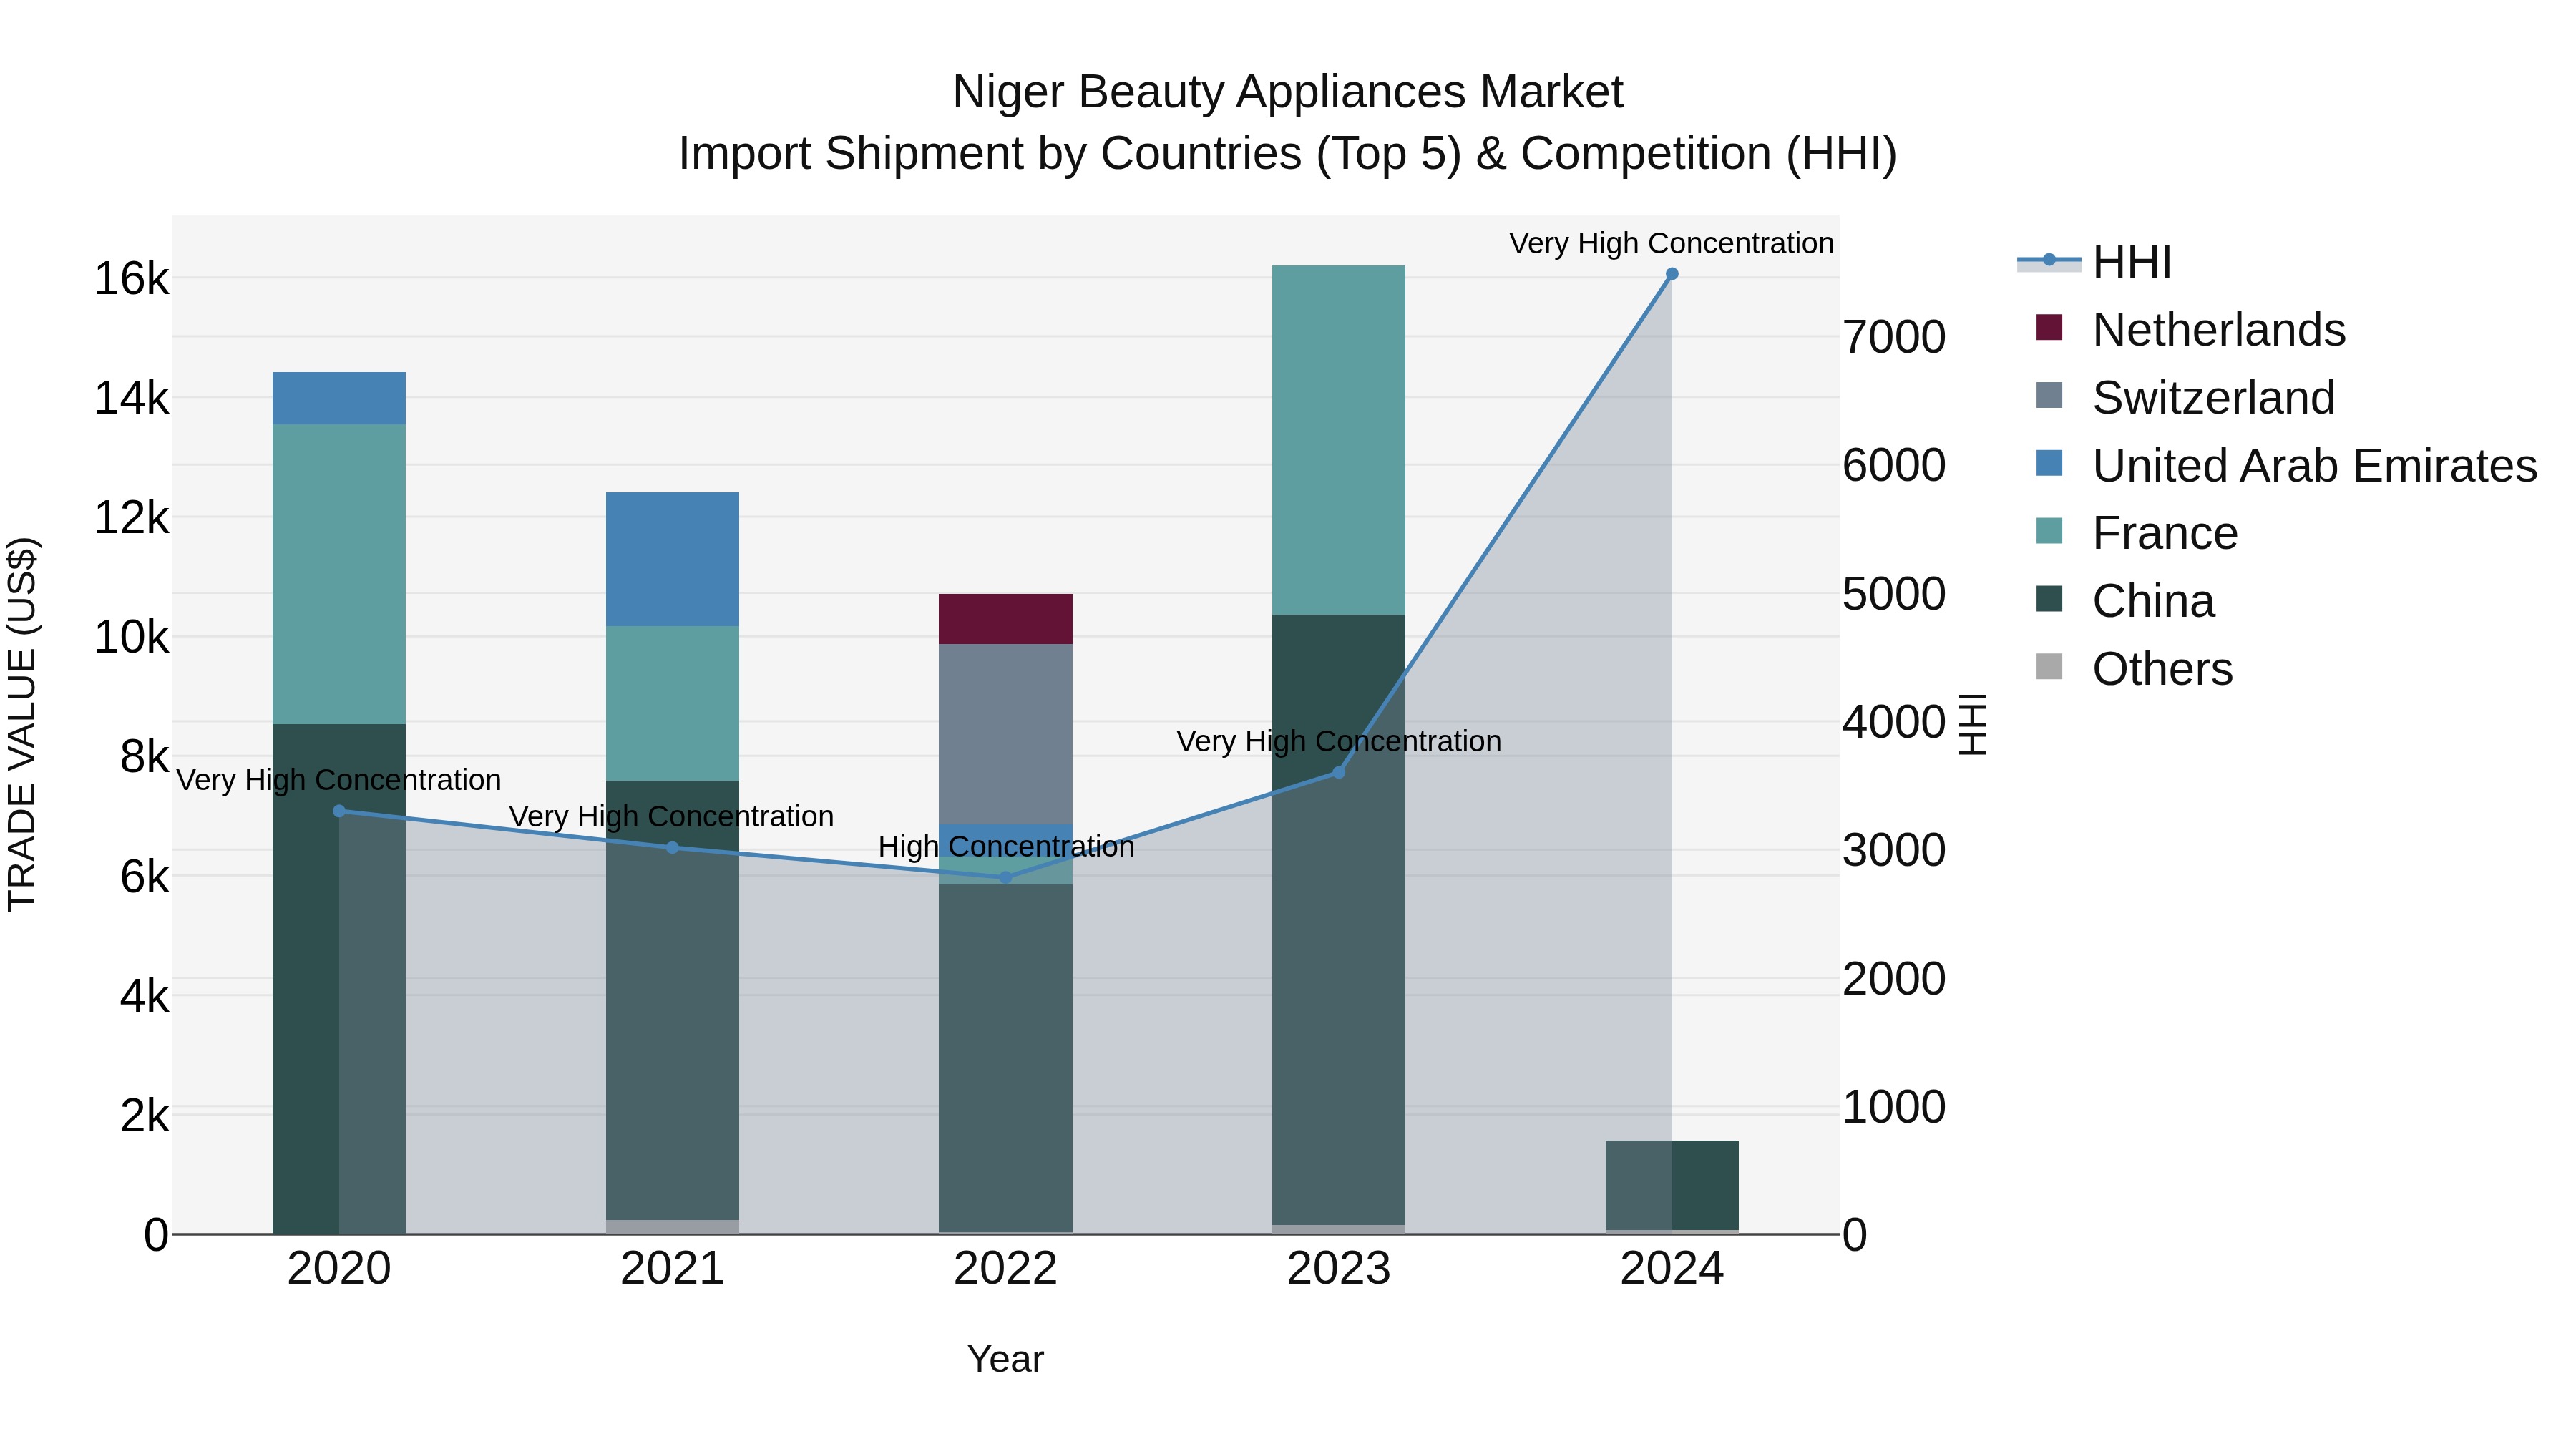Image resolution: width=2576 pixels, height=1449 pixels.
Task: Click the 2020 United Arab Emirates bar segment
Action: point(339,398)
